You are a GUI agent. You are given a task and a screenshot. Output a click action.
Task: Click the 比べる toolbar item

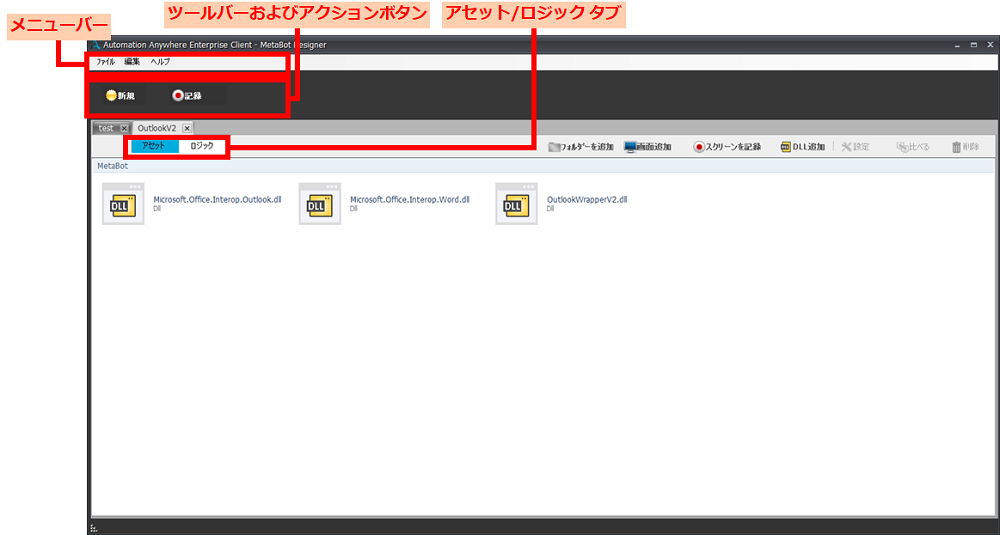tap(913, 147)
